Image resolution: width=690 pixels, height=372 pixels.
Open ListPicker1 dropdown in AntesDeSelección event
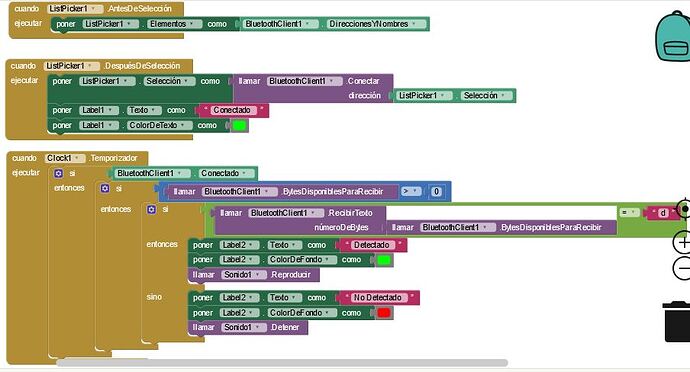click(x=75, y=9)
